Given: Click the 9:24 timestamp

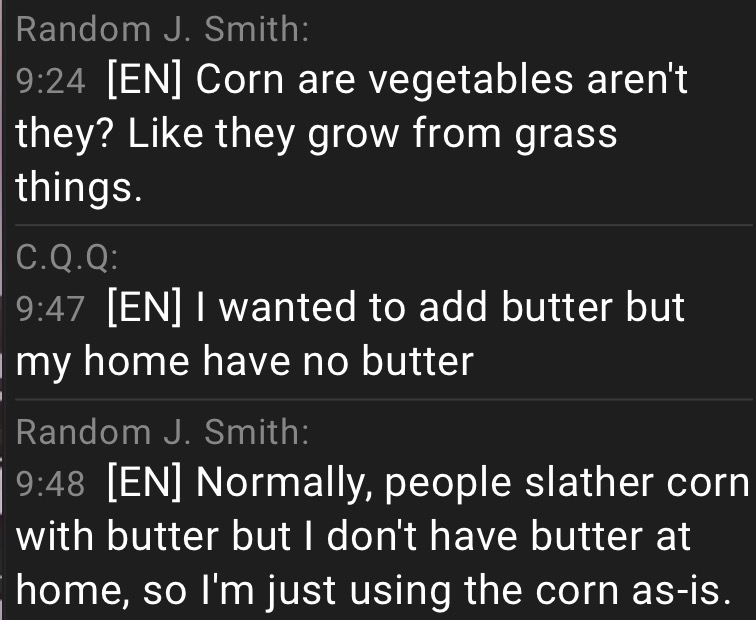Looking at the screenshot, I should click(x=51, y=81).
